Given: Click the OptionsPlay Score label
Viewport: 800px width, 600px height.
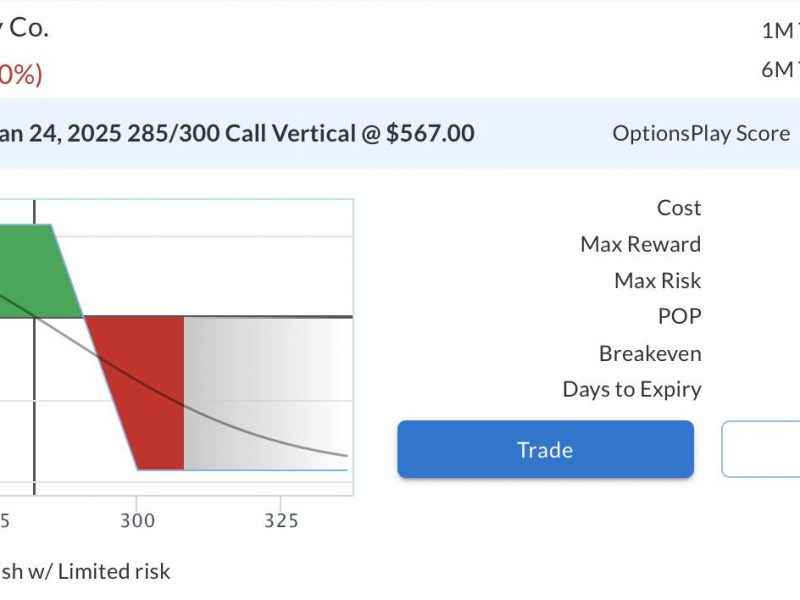Looking at the screenshot, I should click(702, 134).
